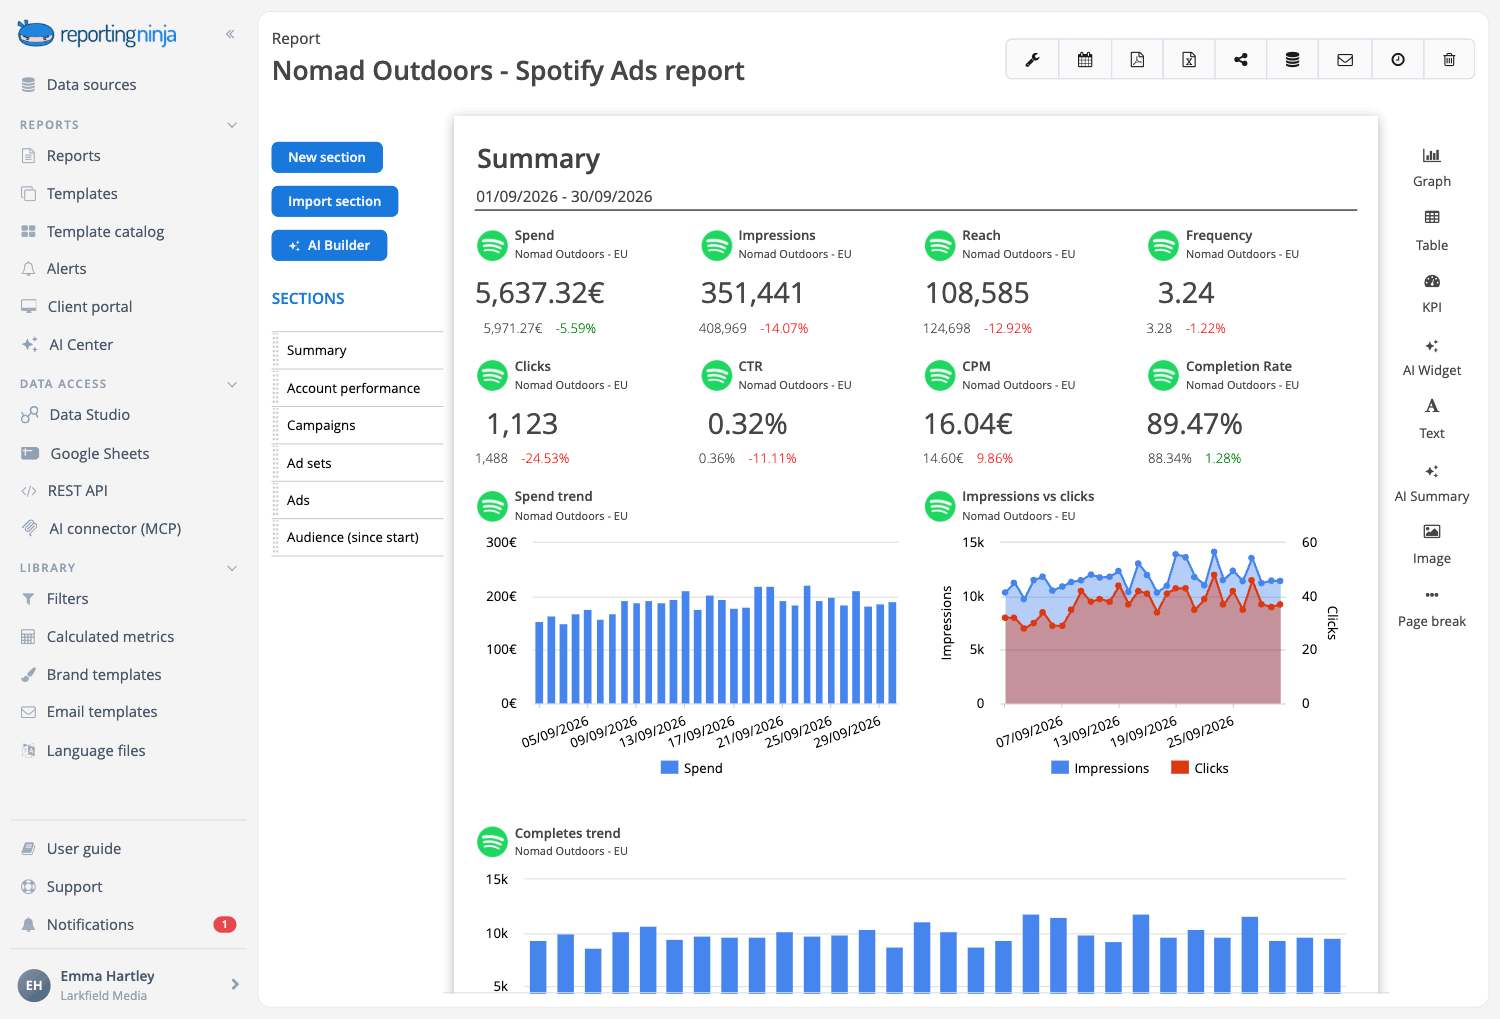
Task: Go to the Ad sets section
Action: tap(358, 463)
